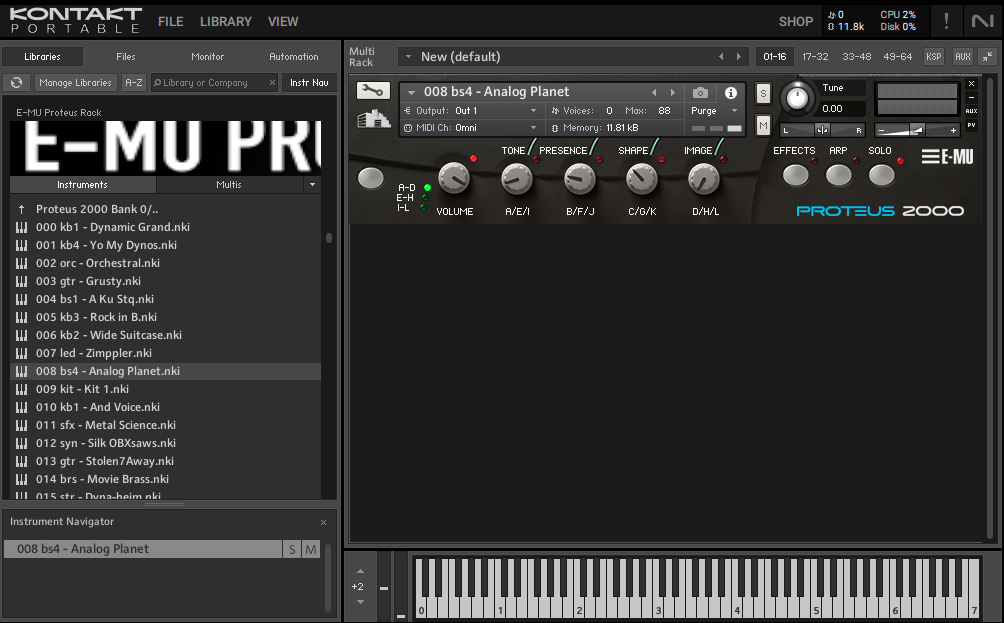This screenshot has height=623, width=1004.
Task: Open VIEW menu
Action: coord(283,22)
